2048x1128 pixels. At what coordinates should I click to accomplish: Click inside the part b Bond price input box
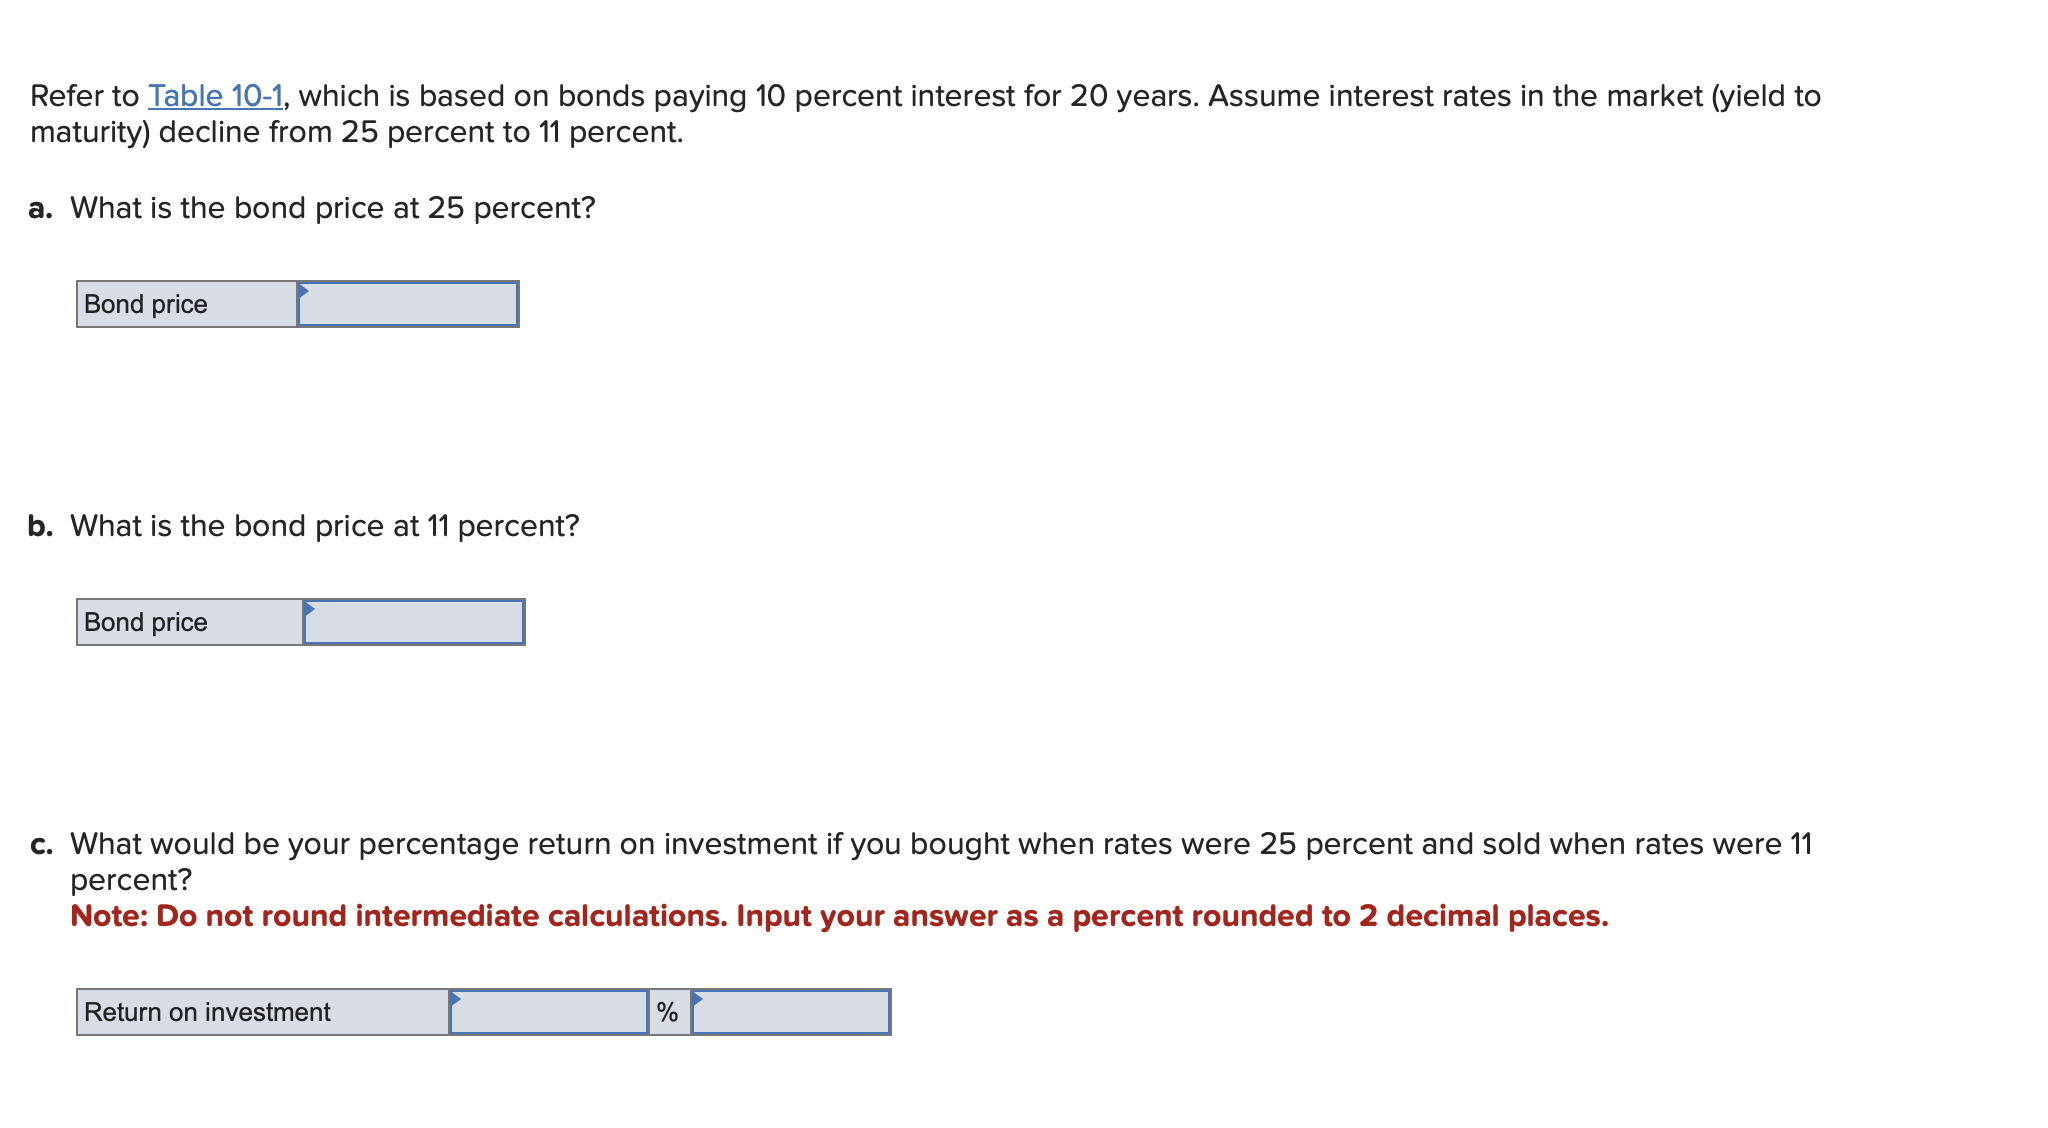[x=415, y=623]
